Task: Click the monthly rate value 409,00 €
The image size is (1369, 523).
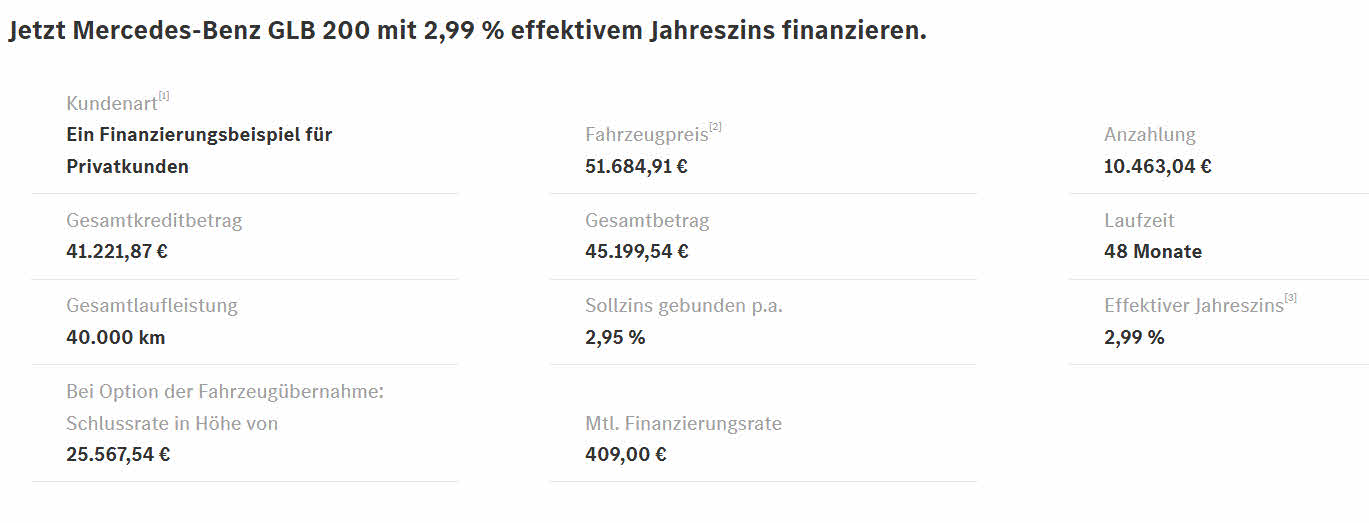Action: (625, 454)
